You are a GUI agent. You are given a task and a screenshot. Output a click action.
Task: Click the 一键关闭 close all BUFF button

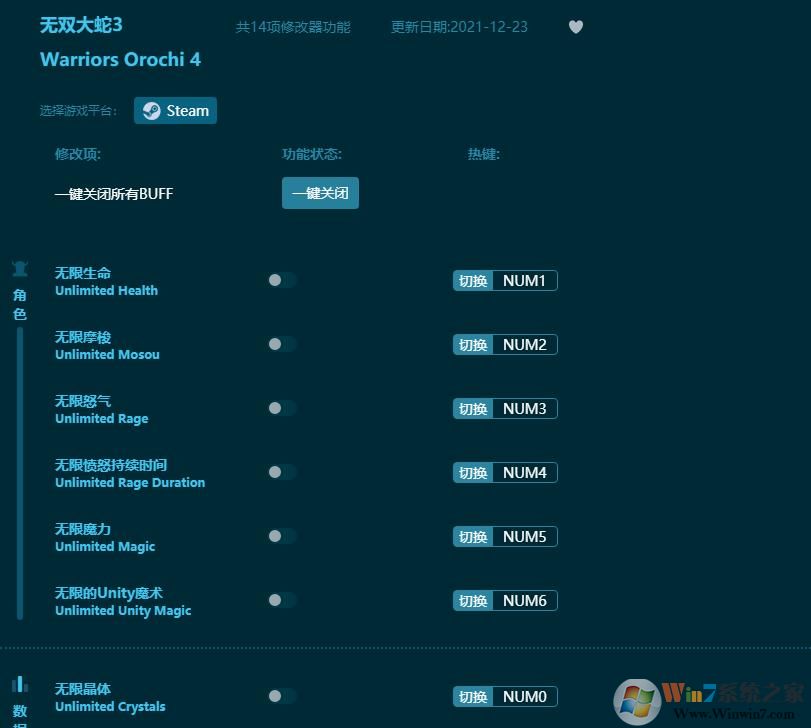[x=320, y=193]
